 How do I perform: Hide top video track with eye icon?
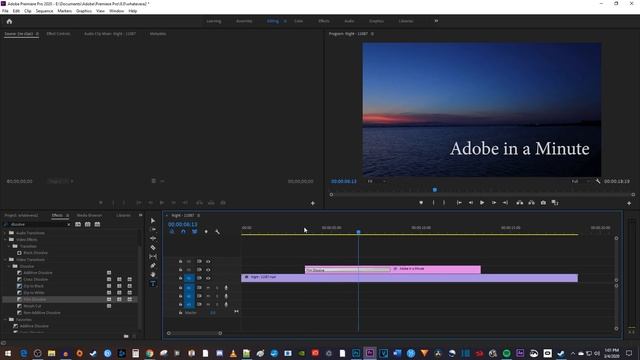coord(208,261)
